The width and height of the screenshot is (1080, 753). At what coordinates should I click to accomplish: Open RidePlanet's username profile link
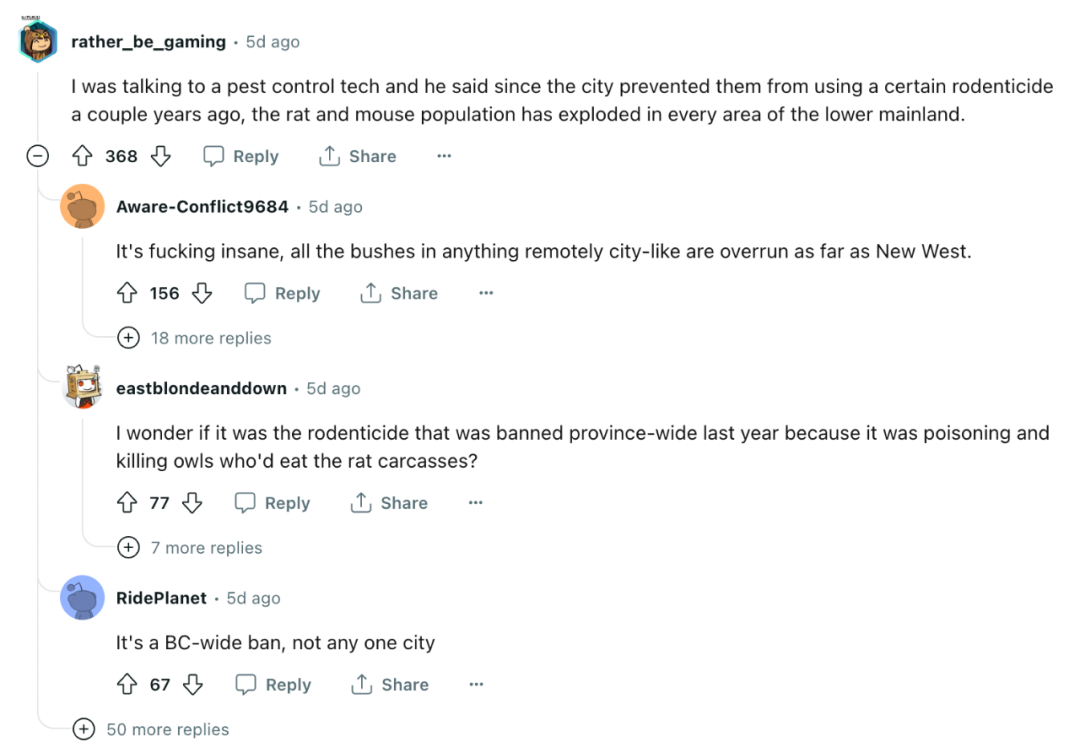click(161, 597)
